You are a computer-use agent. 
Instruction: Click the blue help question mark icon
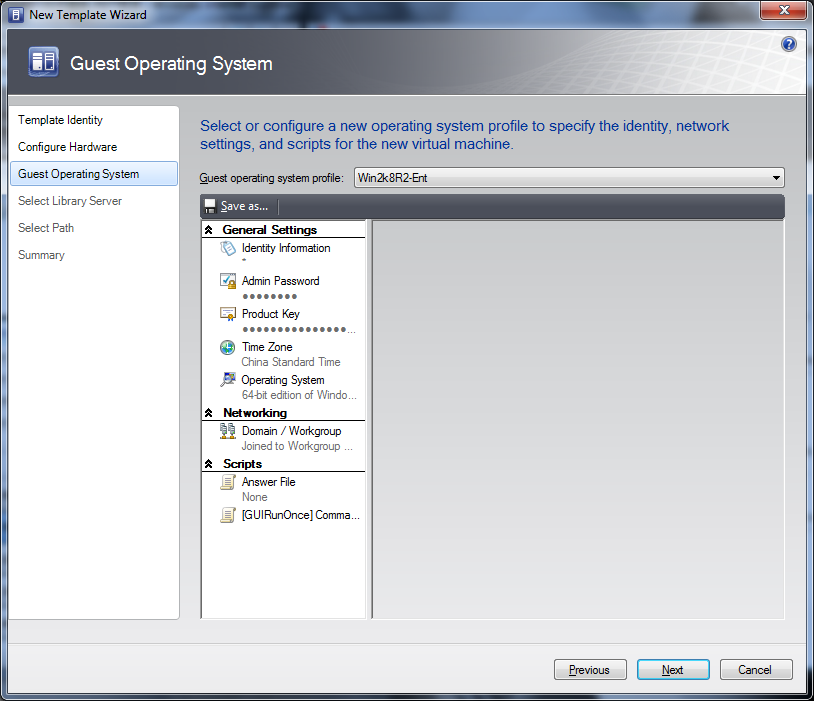coord(789,44)
